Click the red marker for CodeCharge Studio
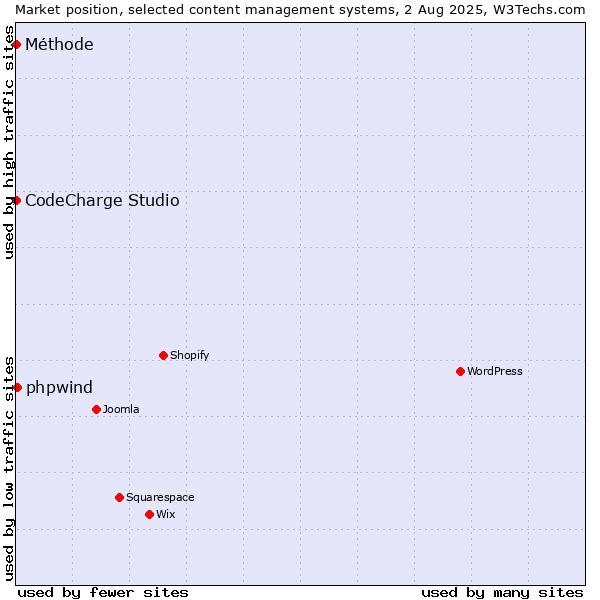The image size is (600, 600). [x=16, y=201]
